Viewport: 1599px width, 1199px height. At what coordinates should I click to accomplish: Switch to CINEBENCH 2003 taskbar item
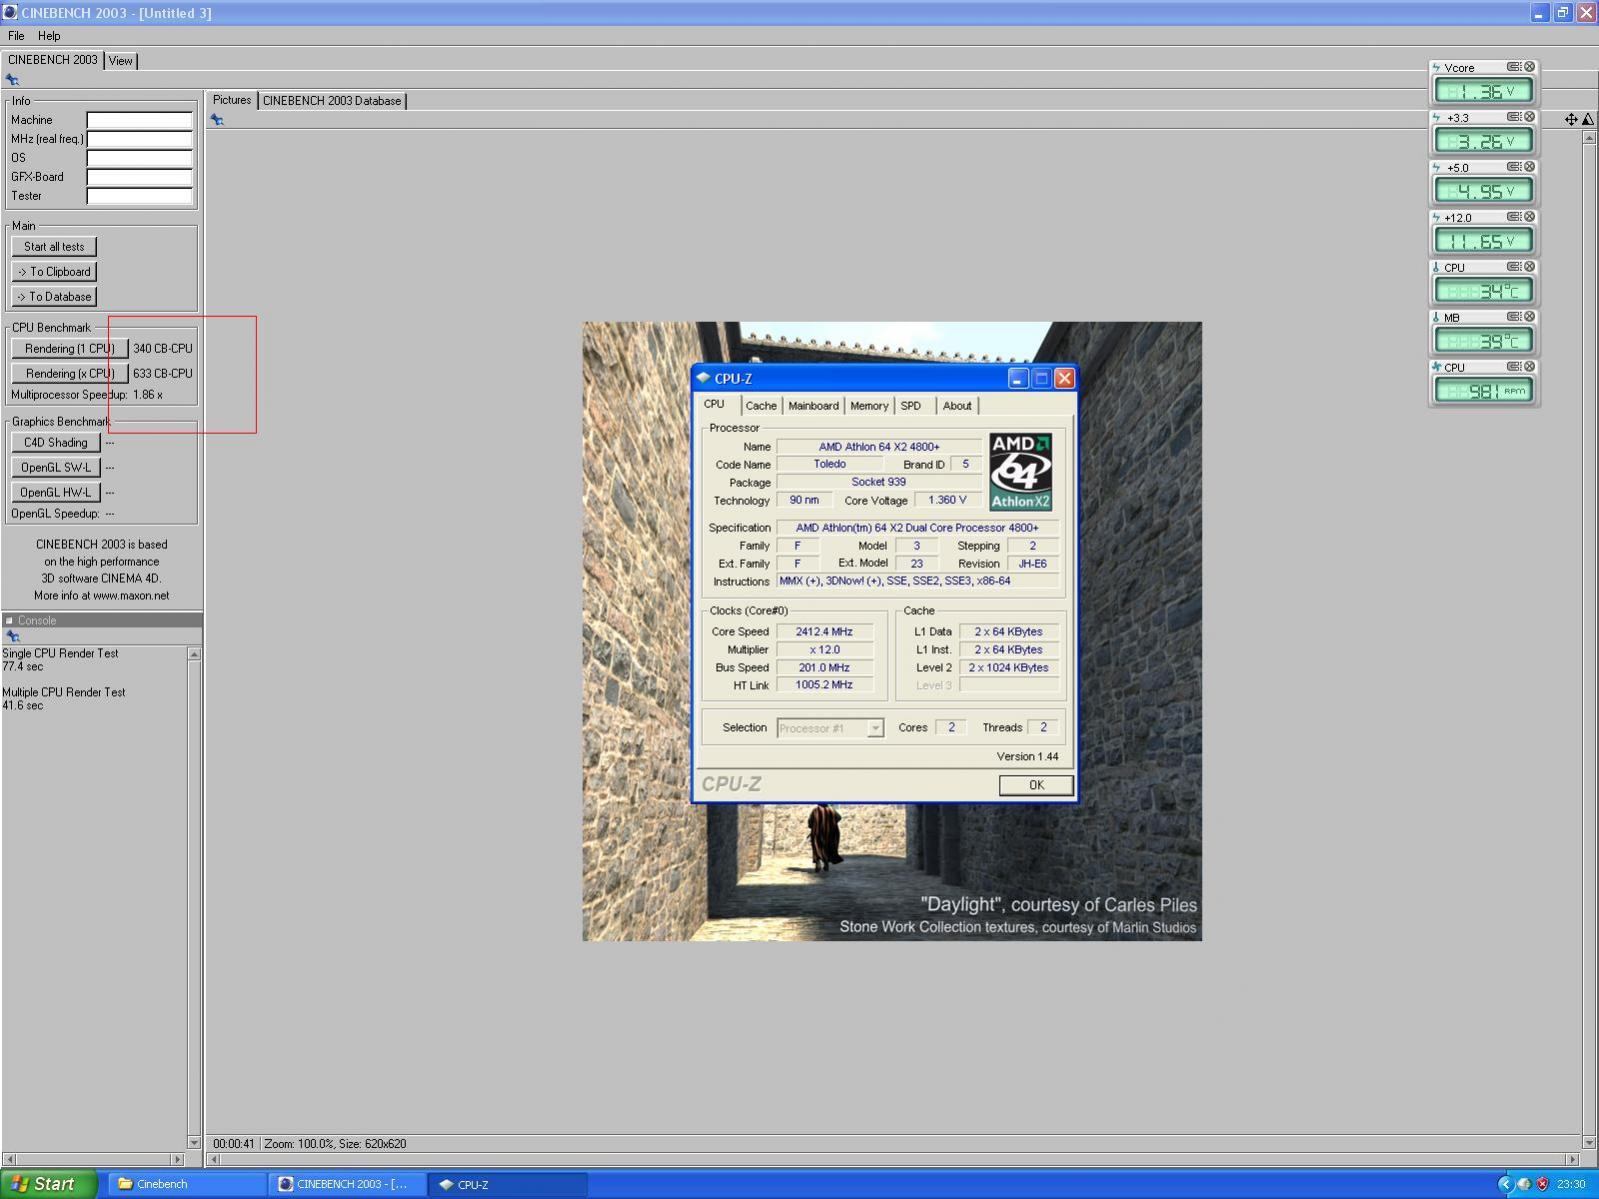[x=347, y=1184]
